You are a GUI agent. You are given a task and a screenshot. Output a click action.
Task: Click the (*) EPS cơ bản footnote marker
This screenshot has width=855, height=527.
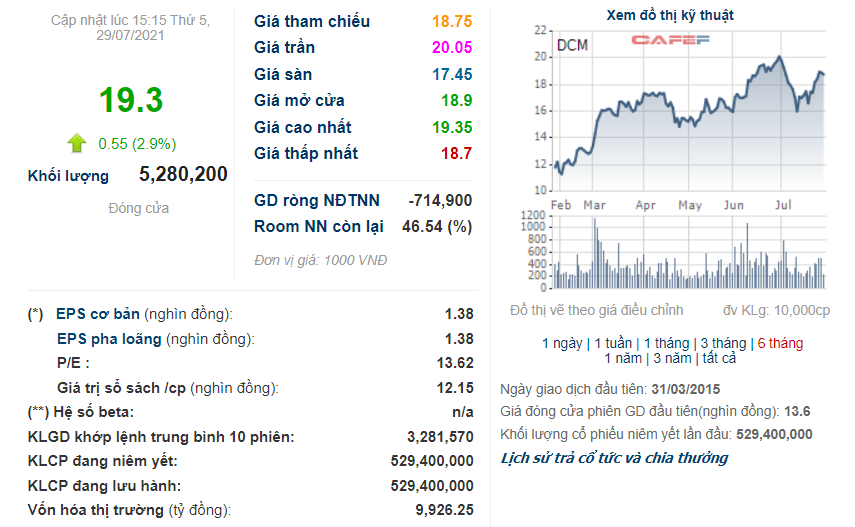click(35, 314)
